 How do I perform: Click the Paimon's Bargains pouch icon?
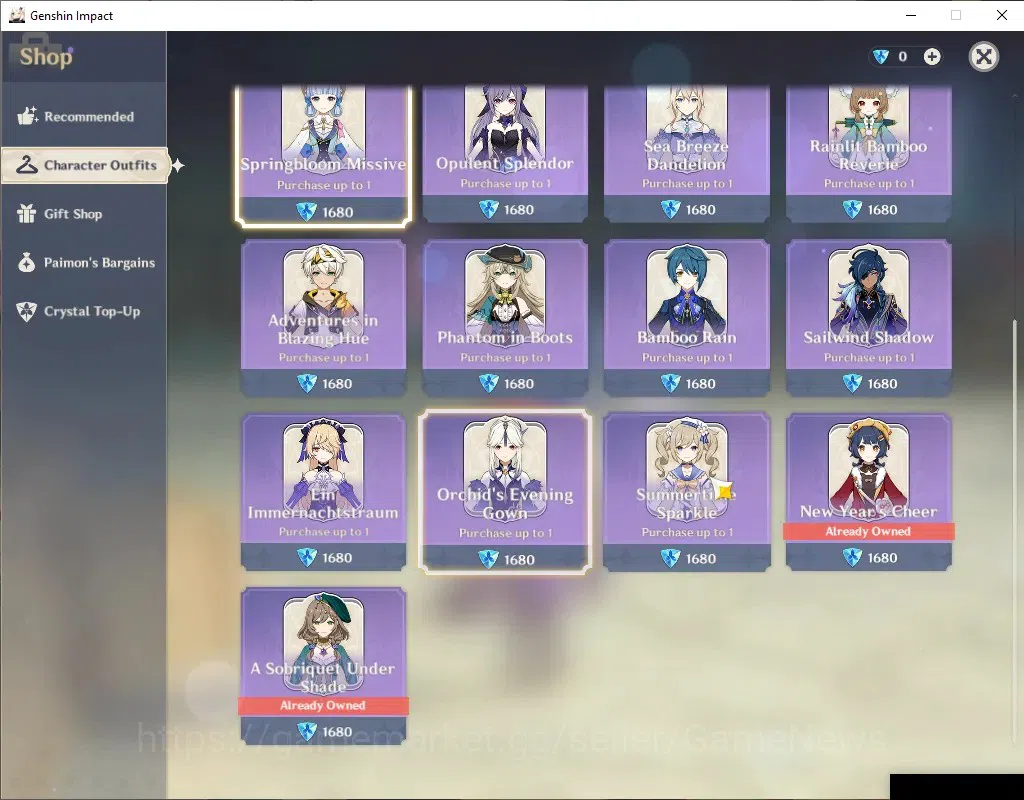[x=27, y=263]
